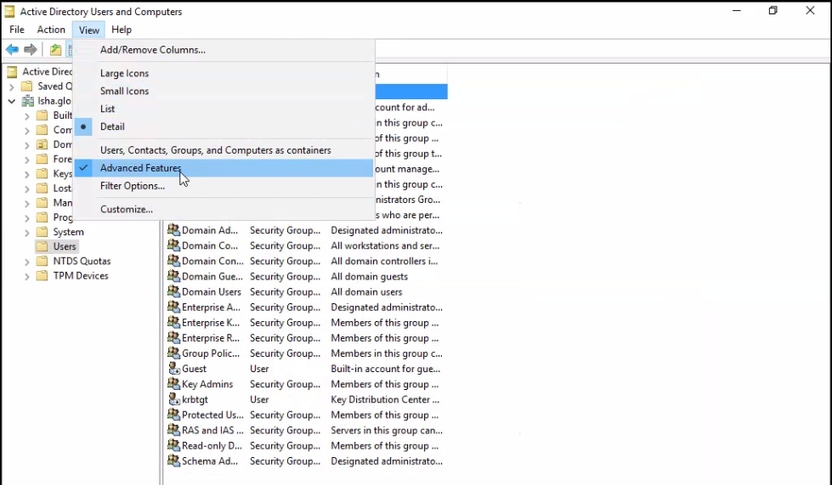Expand the System folder node

tap(27, 232)
